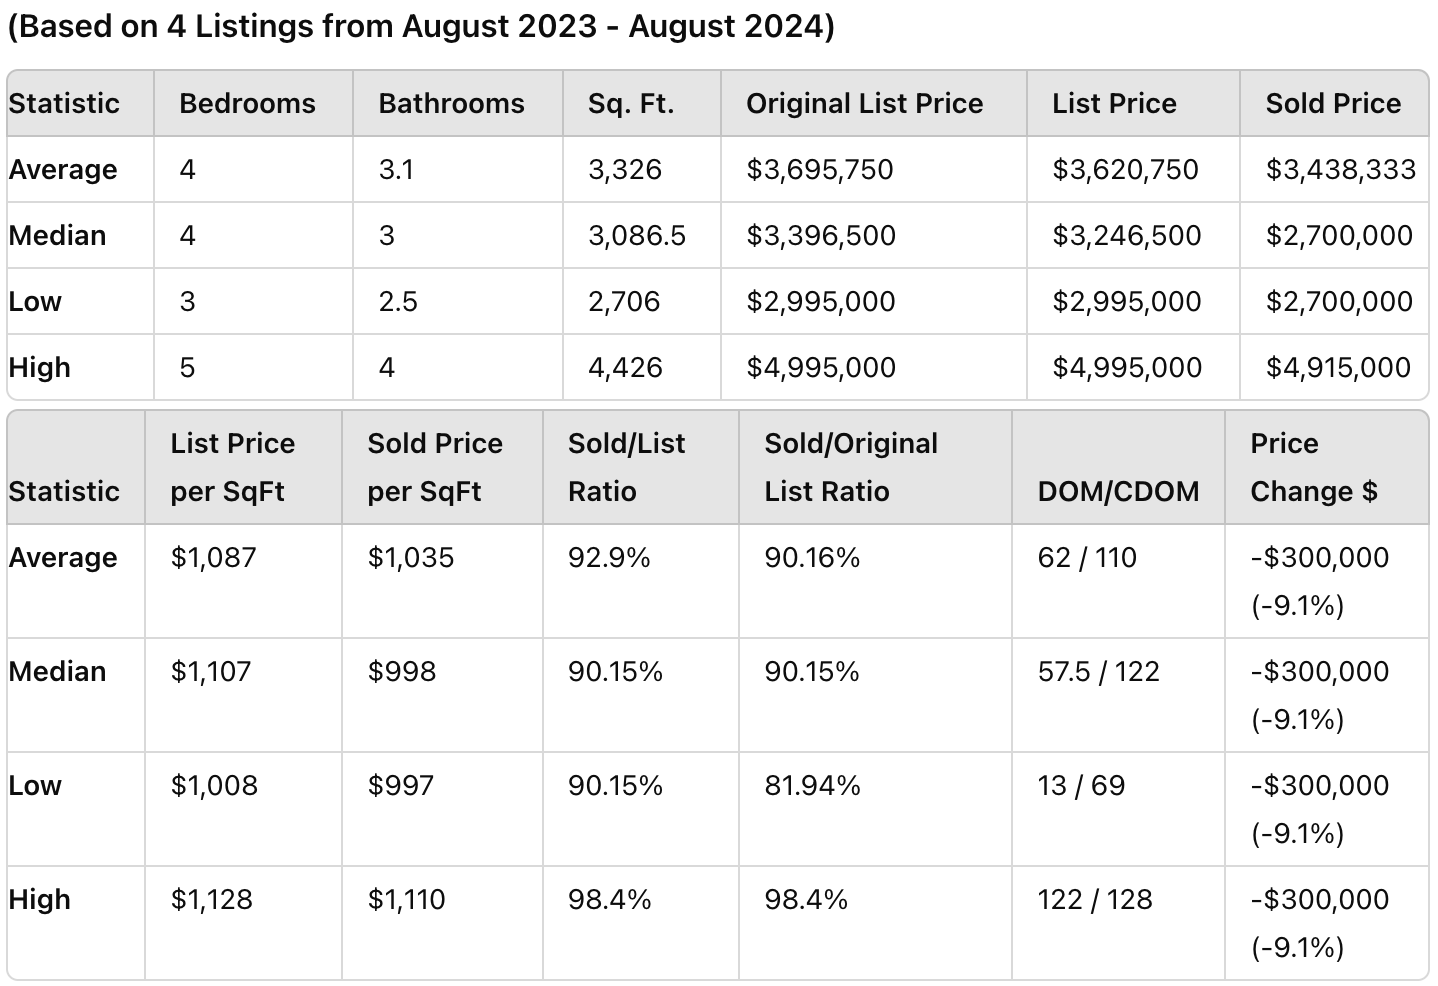1438x986 pixels.
Task: Click the Sold/List Ratio column header
Action: tap(626, 467)
